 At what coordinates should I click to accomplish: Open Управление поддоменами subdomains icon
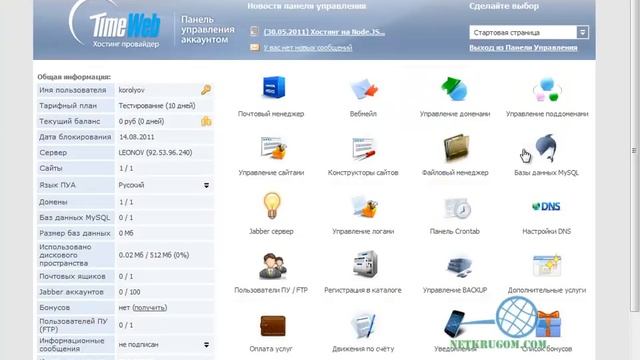point(547,89)
